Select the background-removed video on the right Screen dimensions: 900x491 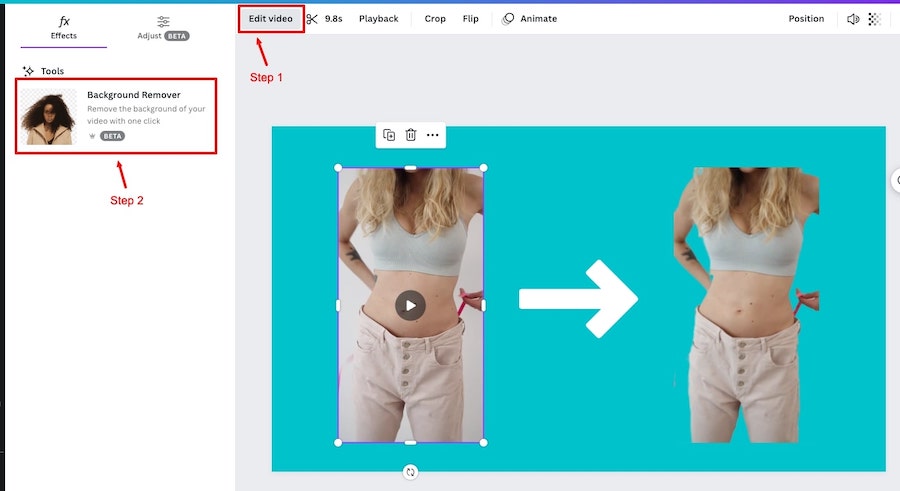[x=746, y=305]
